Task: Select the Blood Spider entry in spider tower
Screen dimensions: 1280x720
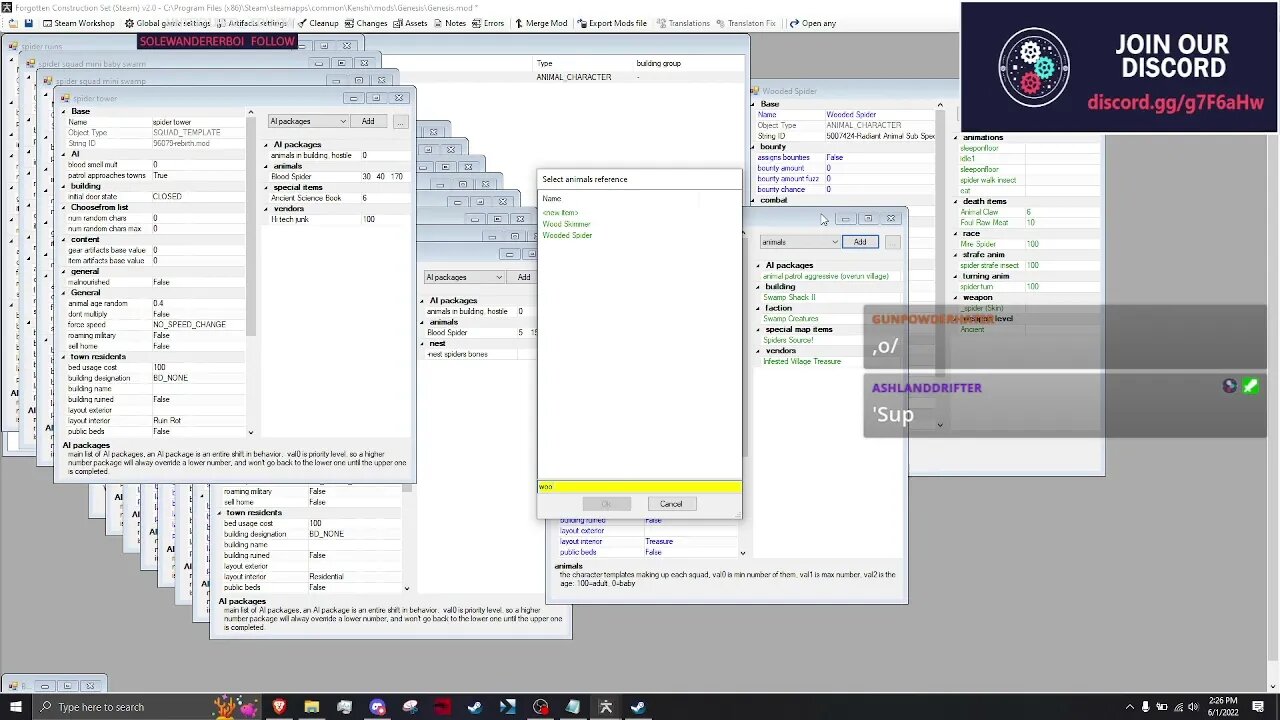Action: (x=291, y=177)
